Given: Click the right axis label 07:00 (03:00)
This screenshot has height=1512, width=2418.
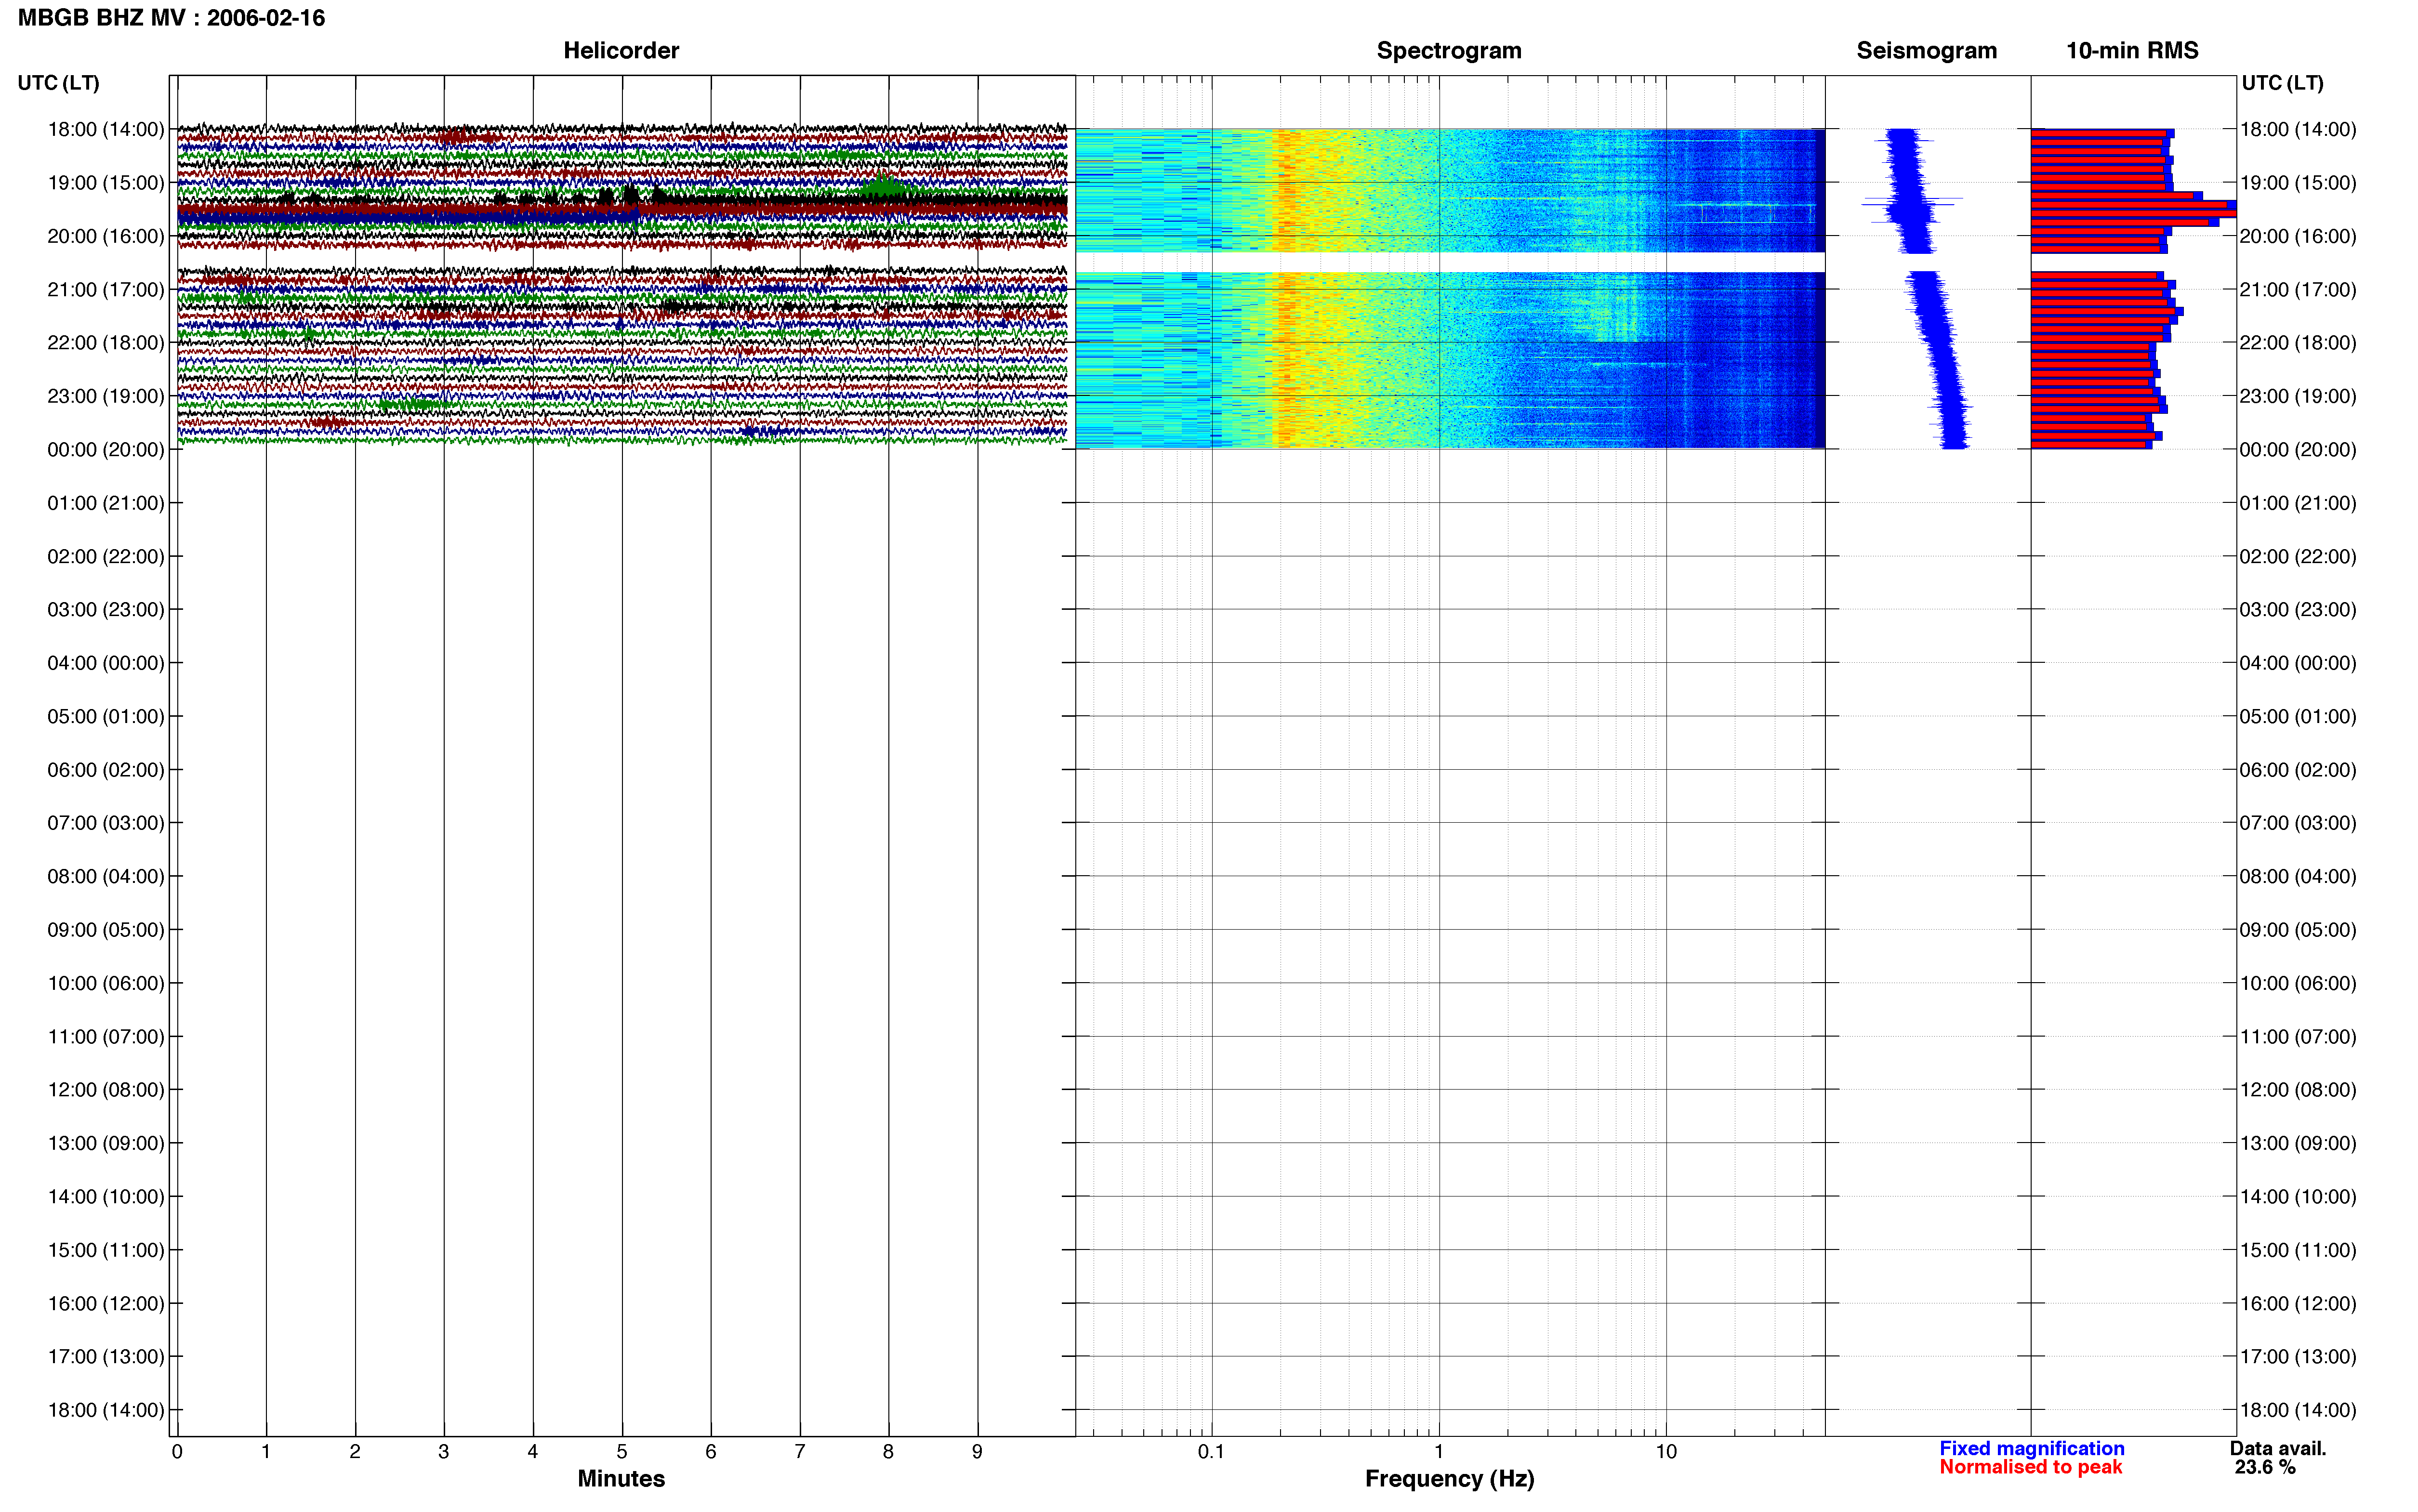Looking at the screenshot, I should (x=2298, y=823).
